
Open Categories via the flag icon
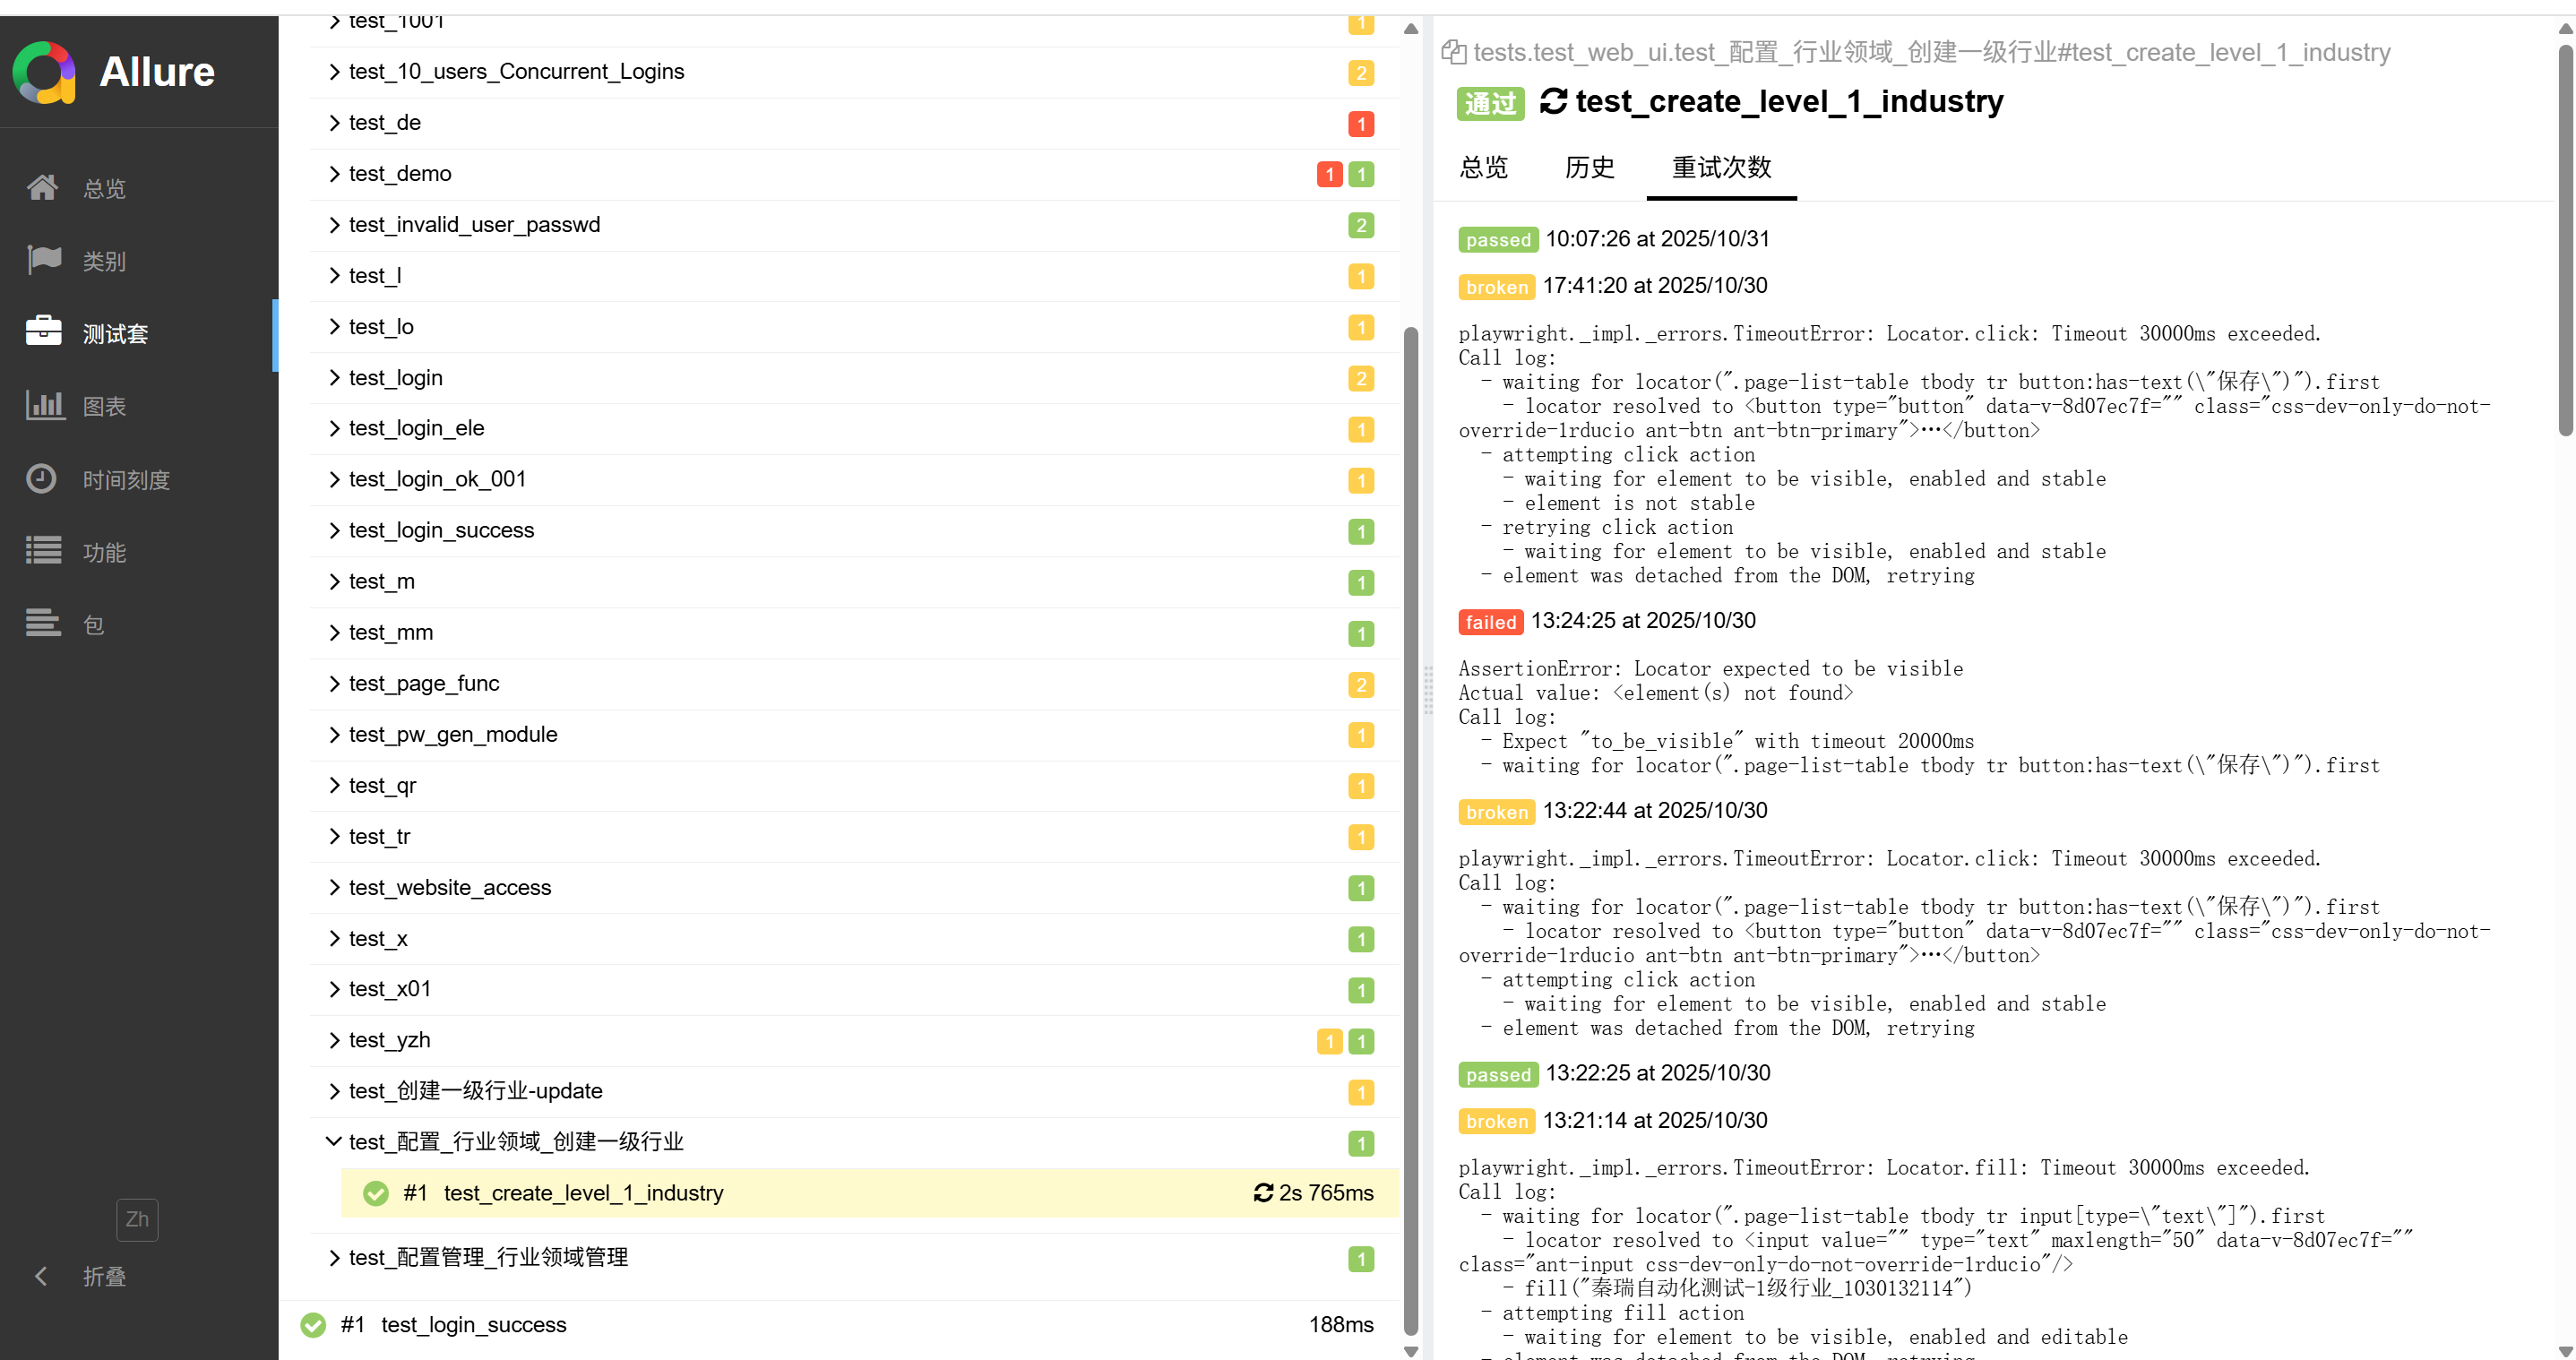[x=44, y=260]
